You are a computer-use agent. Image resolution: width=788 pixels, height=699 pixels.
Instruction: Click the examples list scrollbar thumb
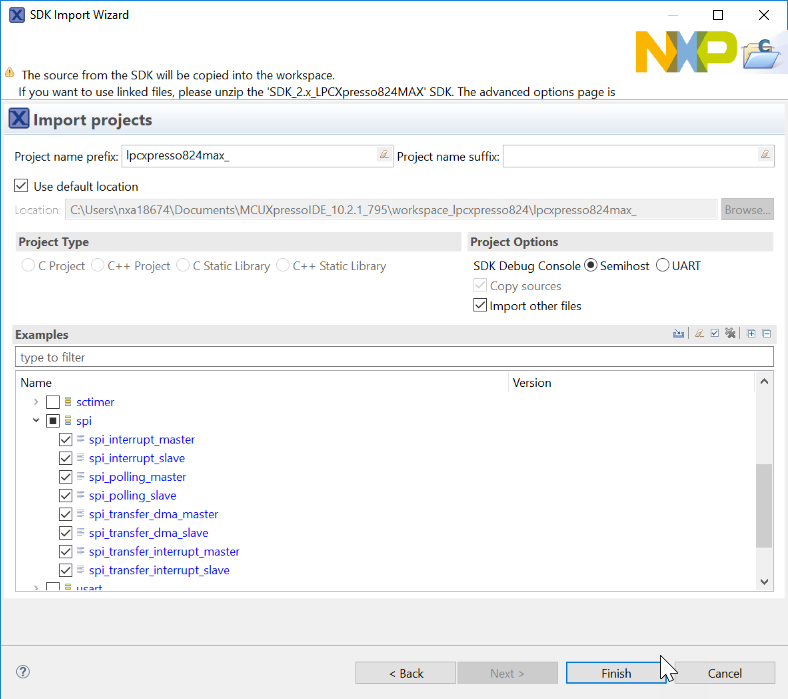point(764,506)
